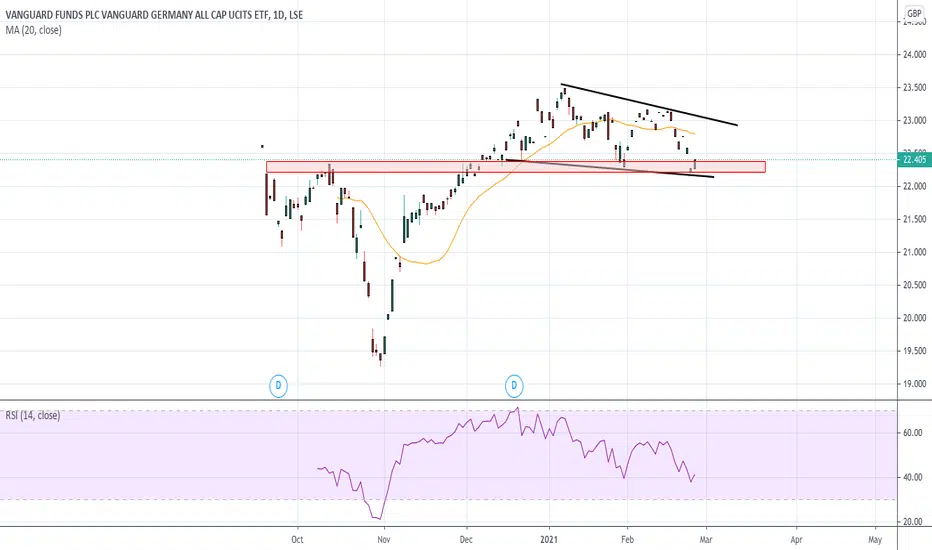The width and height of the screenshot is (932, 550).
Task: Click the 21.500 price axis label
Action: (x=915, y=219)
